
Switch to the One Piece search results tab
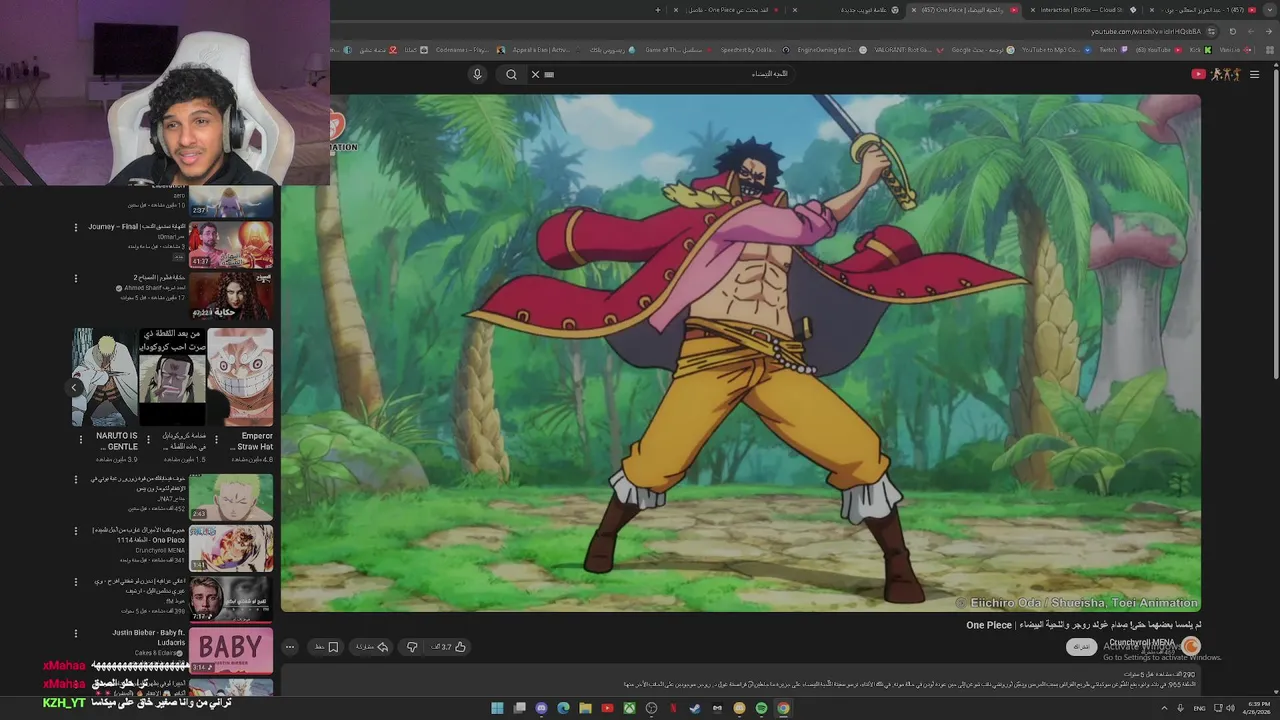pos(730,10)
